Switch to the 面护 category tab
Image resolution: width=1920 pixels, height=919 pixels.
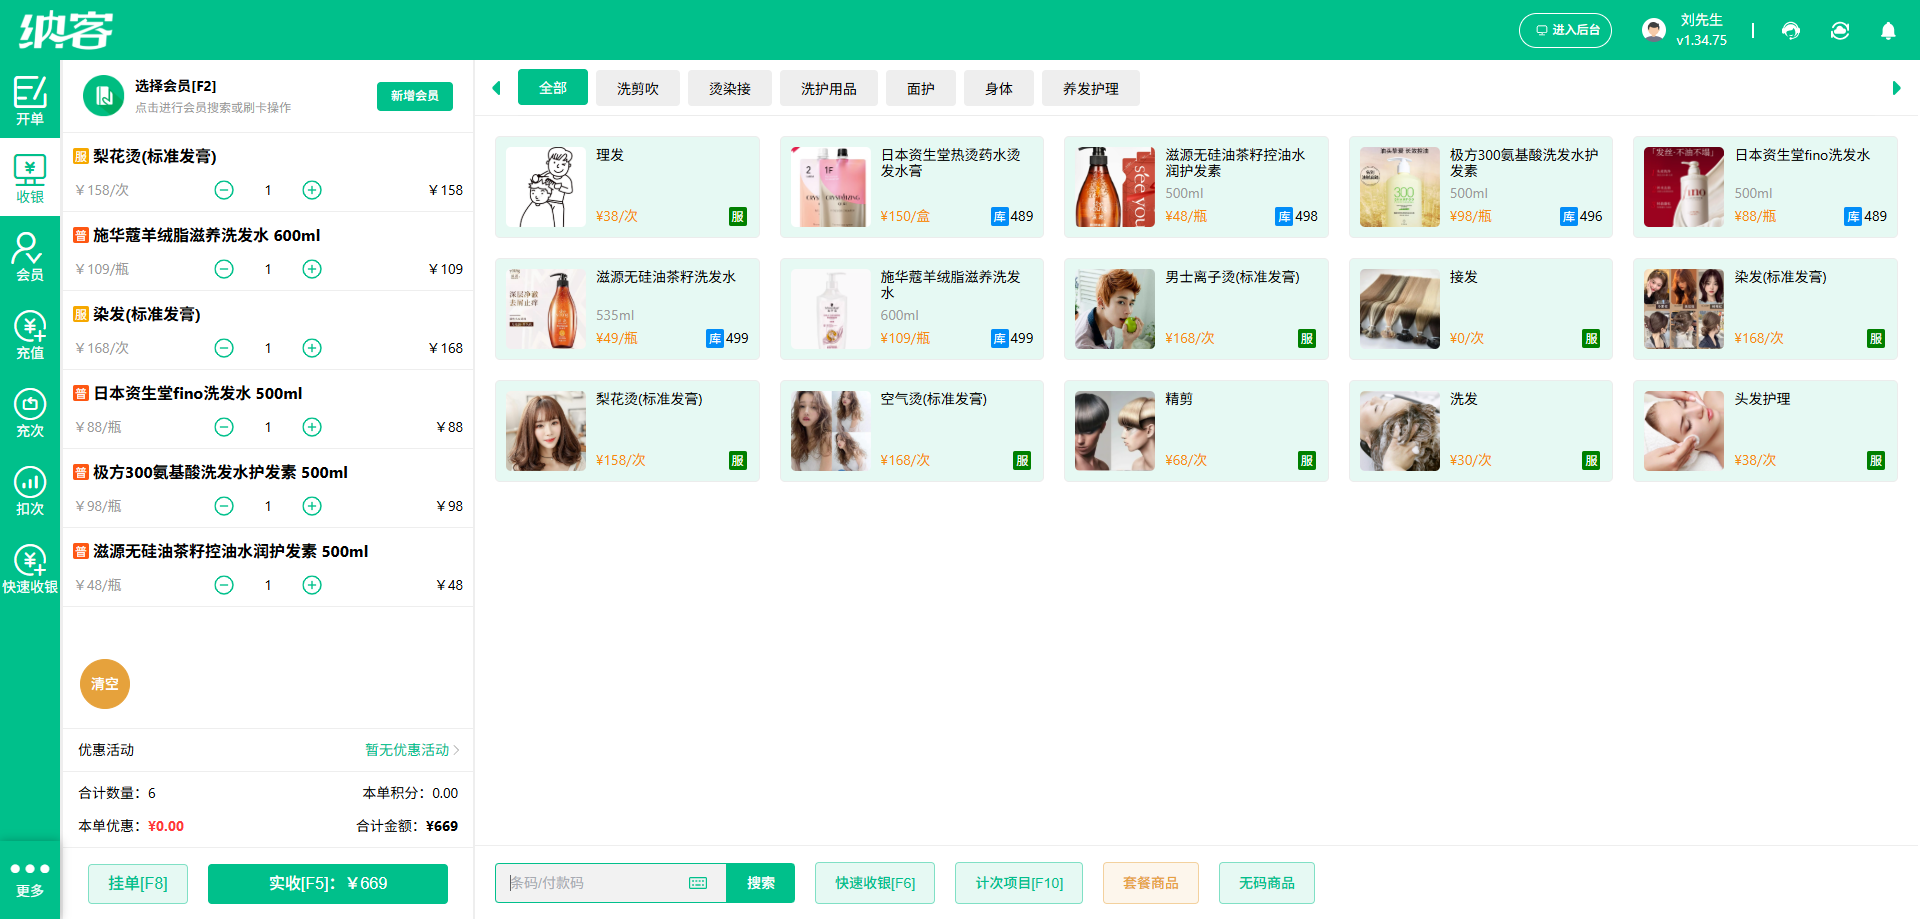point(921,89)
